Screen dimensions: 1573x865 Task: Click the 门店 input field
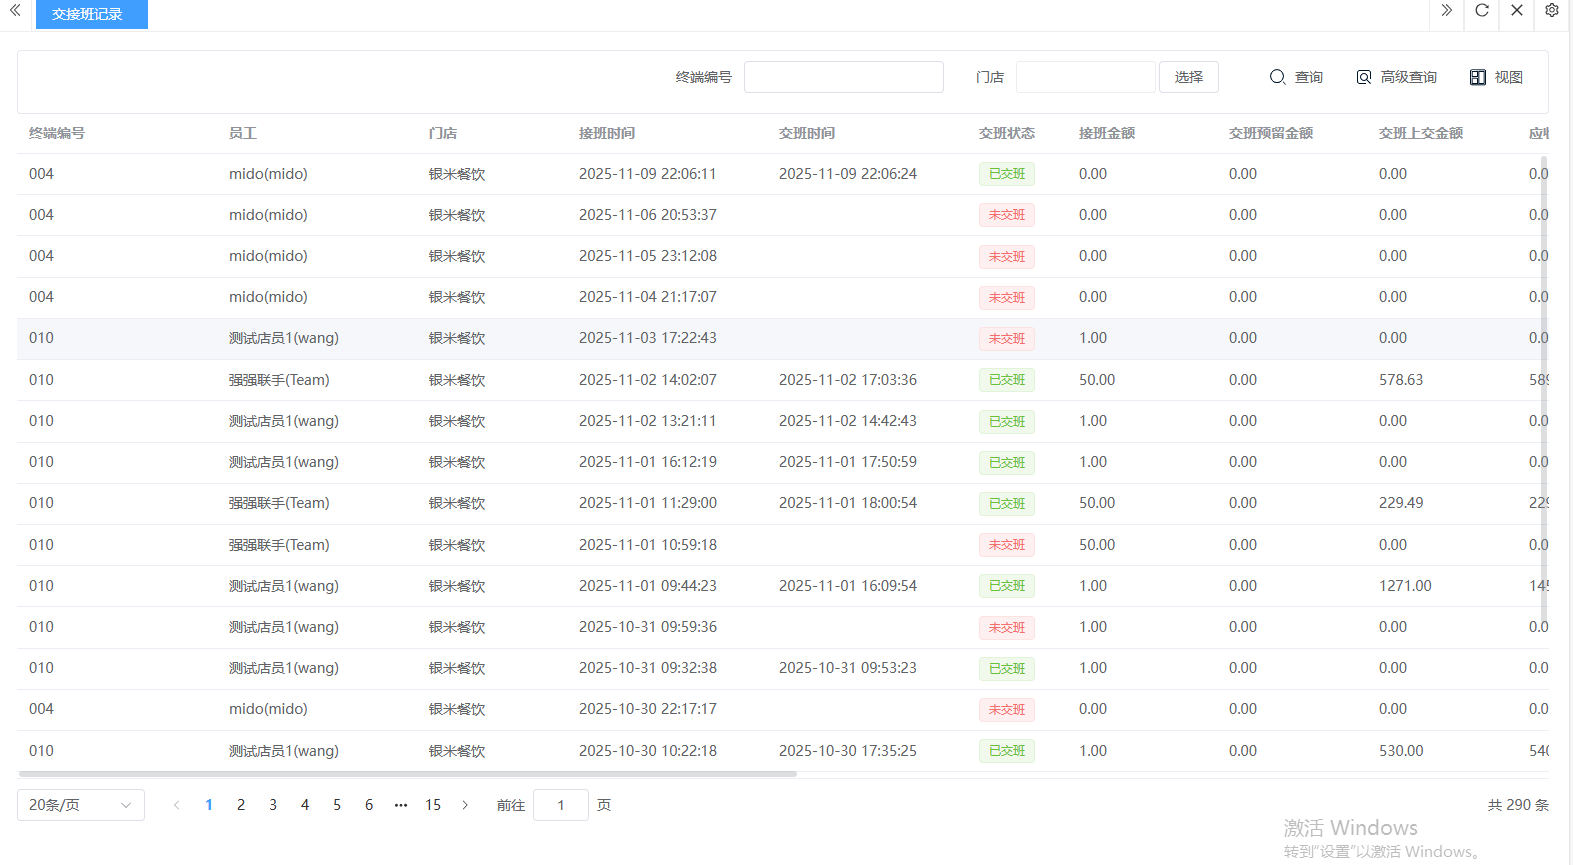[x=1085, y=77]
